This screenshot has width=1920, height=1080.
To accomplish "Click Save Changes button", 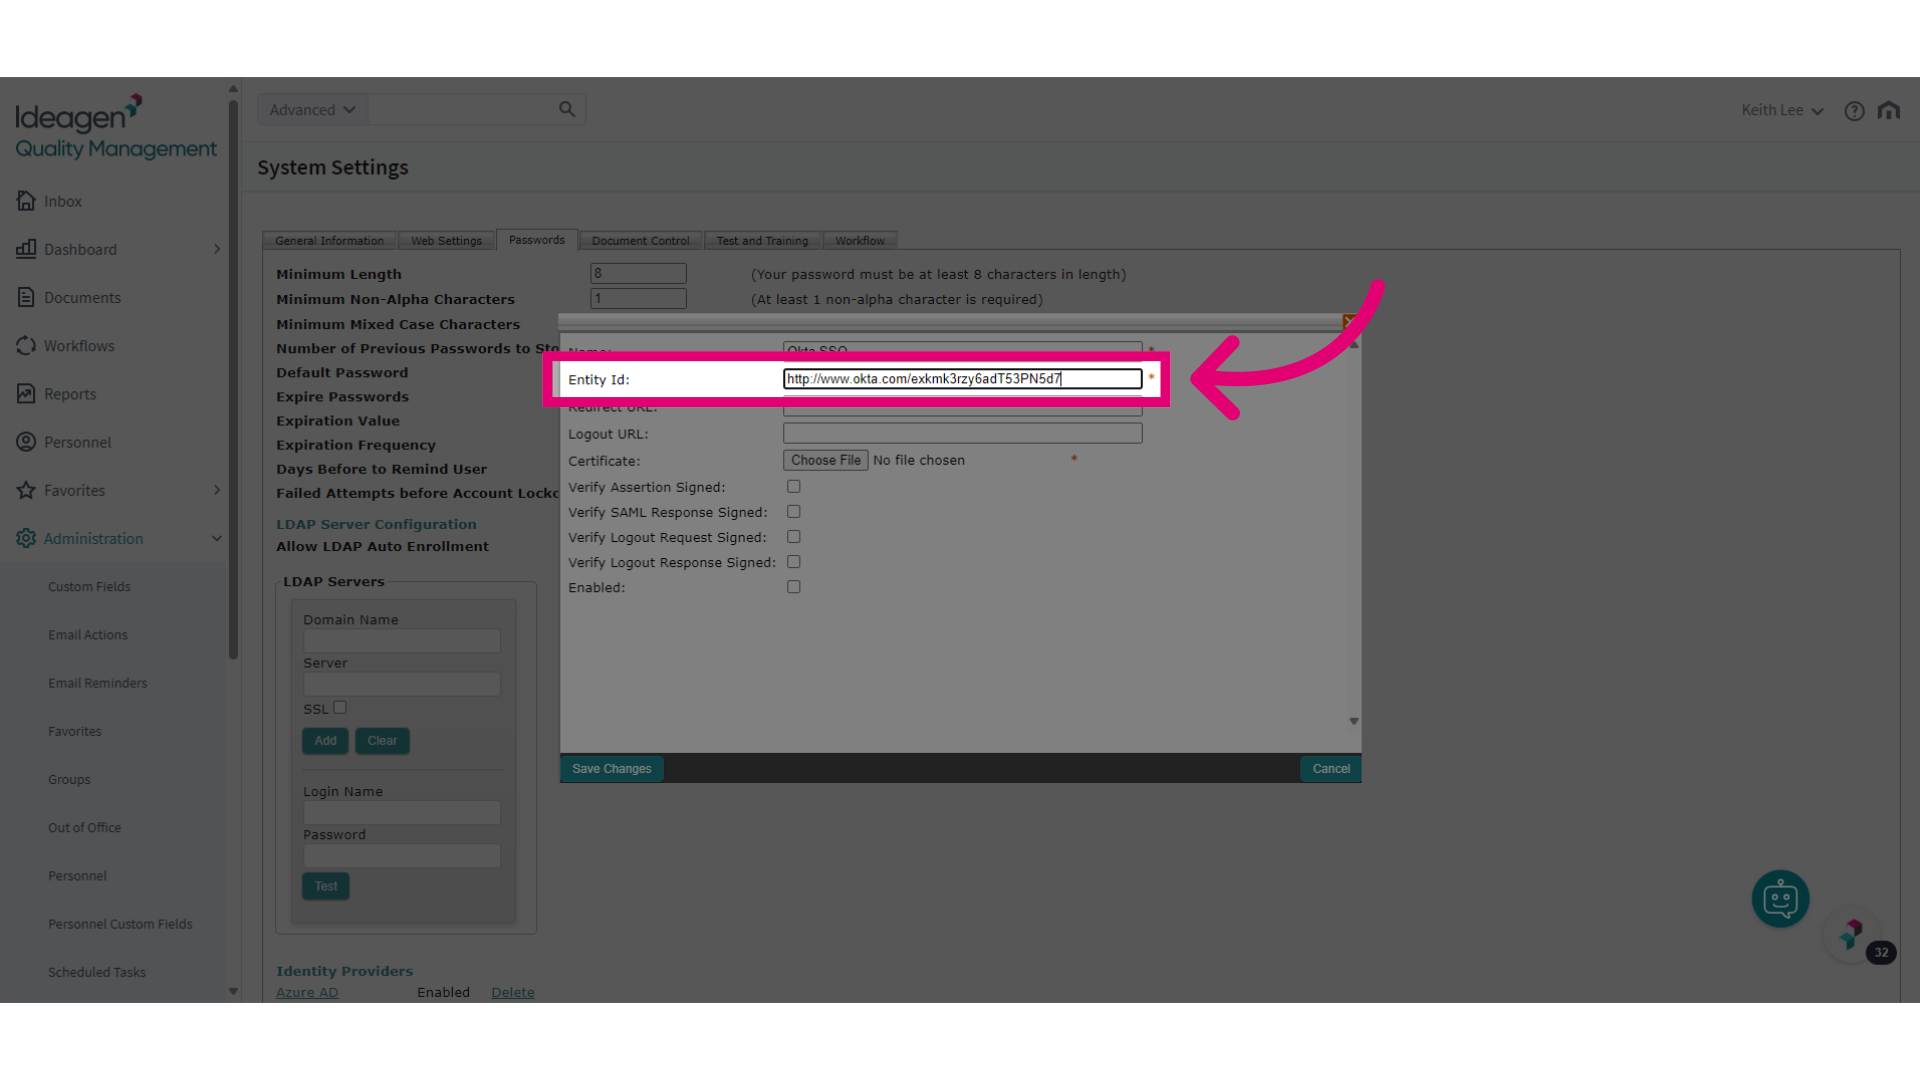I will pos(612,769).
